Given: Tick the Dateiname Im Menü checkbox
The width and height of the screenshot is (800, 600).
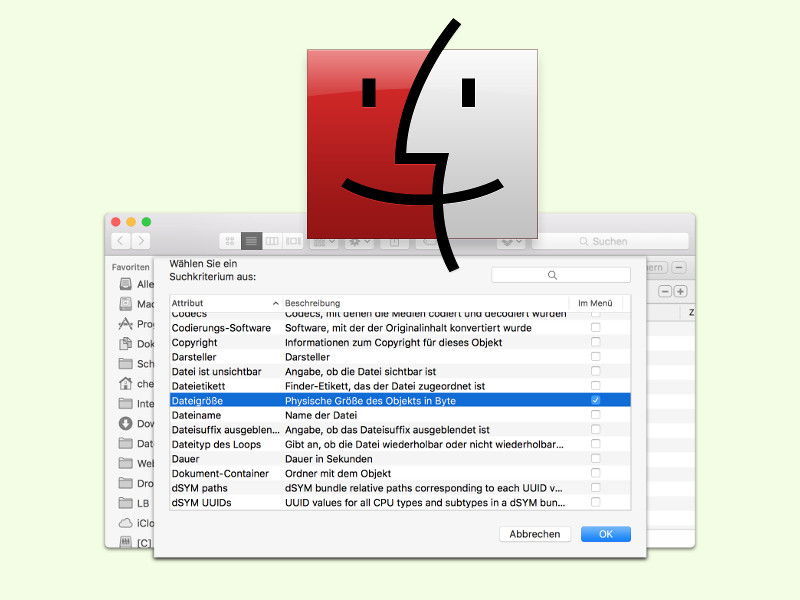Looking at the screenshot, I should click(x=595, y=415).
